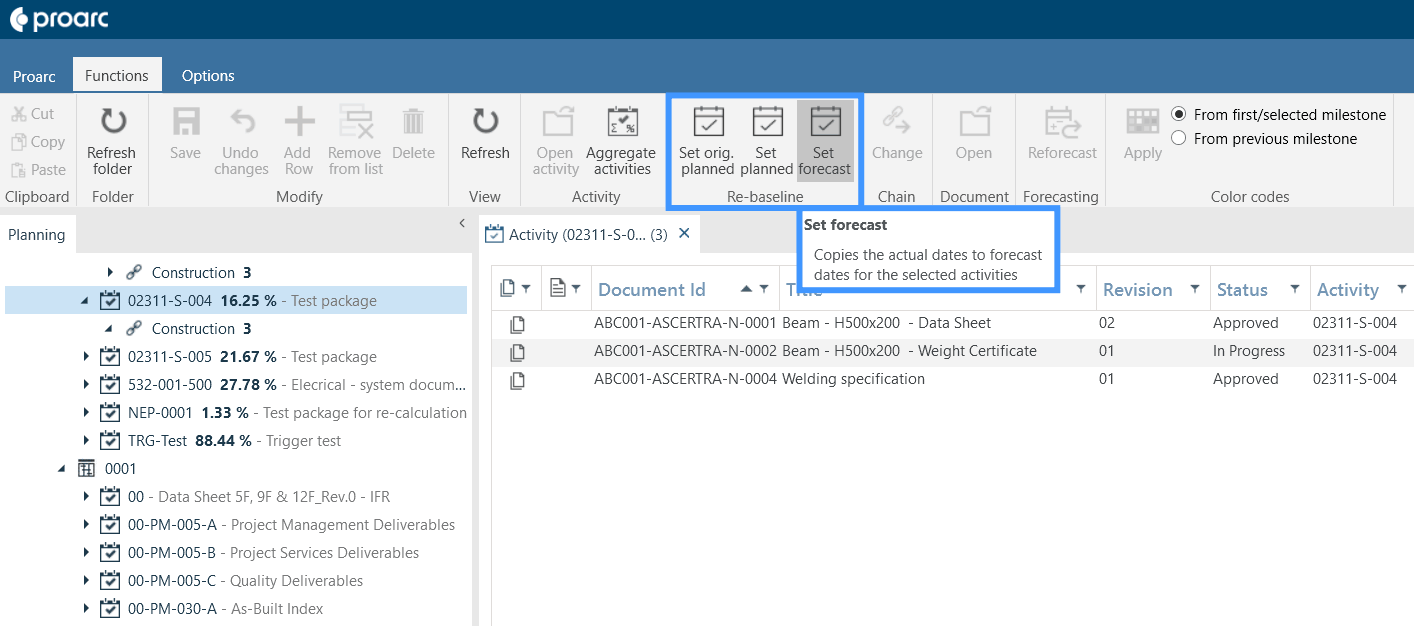Click Apply color codes icon

coord(1142,121)
